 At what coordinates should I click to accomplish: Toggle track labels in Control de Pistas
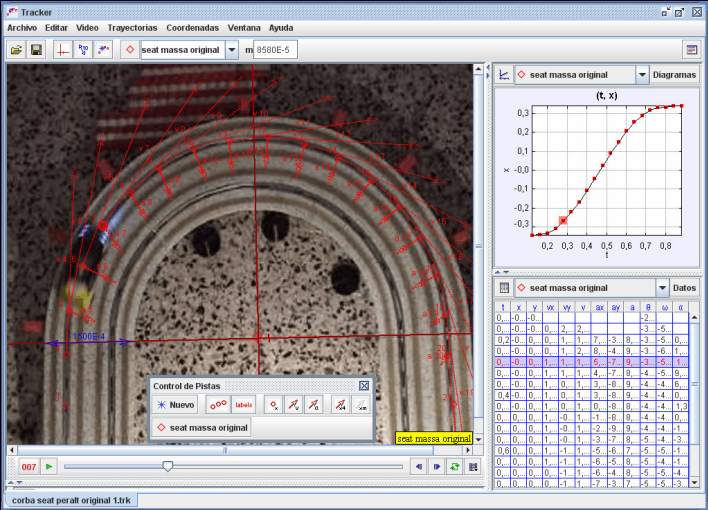(243, 405)
